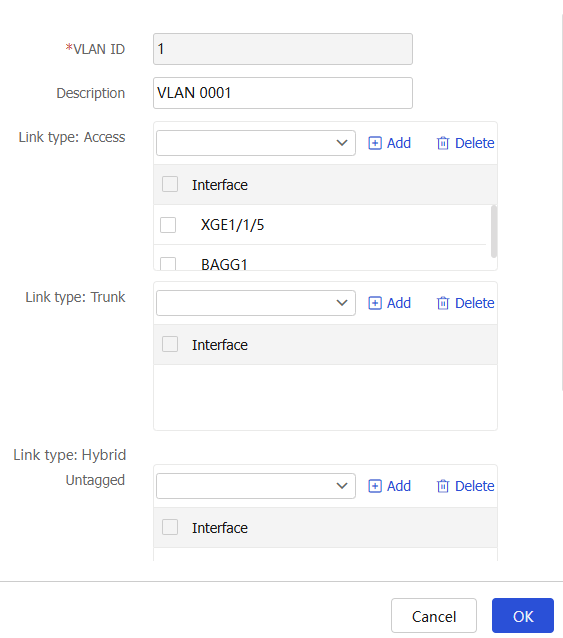Click Delete trash icon in Hybrid Untagged section
563x638 pixels.
443,486
